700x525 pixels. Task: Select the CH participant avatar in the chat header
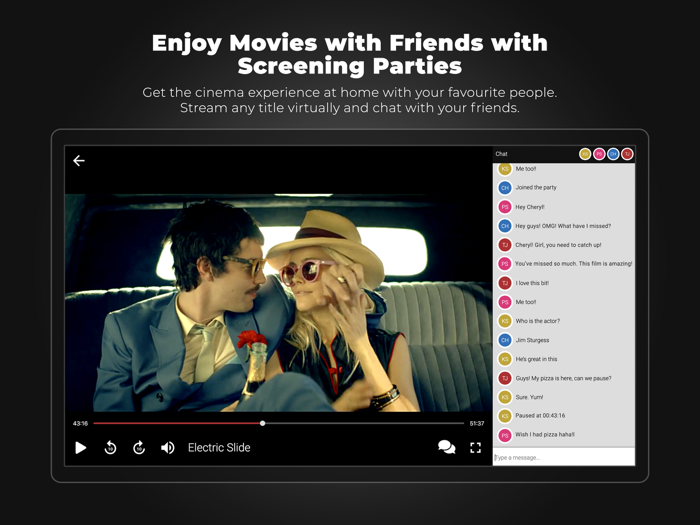pos(613,154)
